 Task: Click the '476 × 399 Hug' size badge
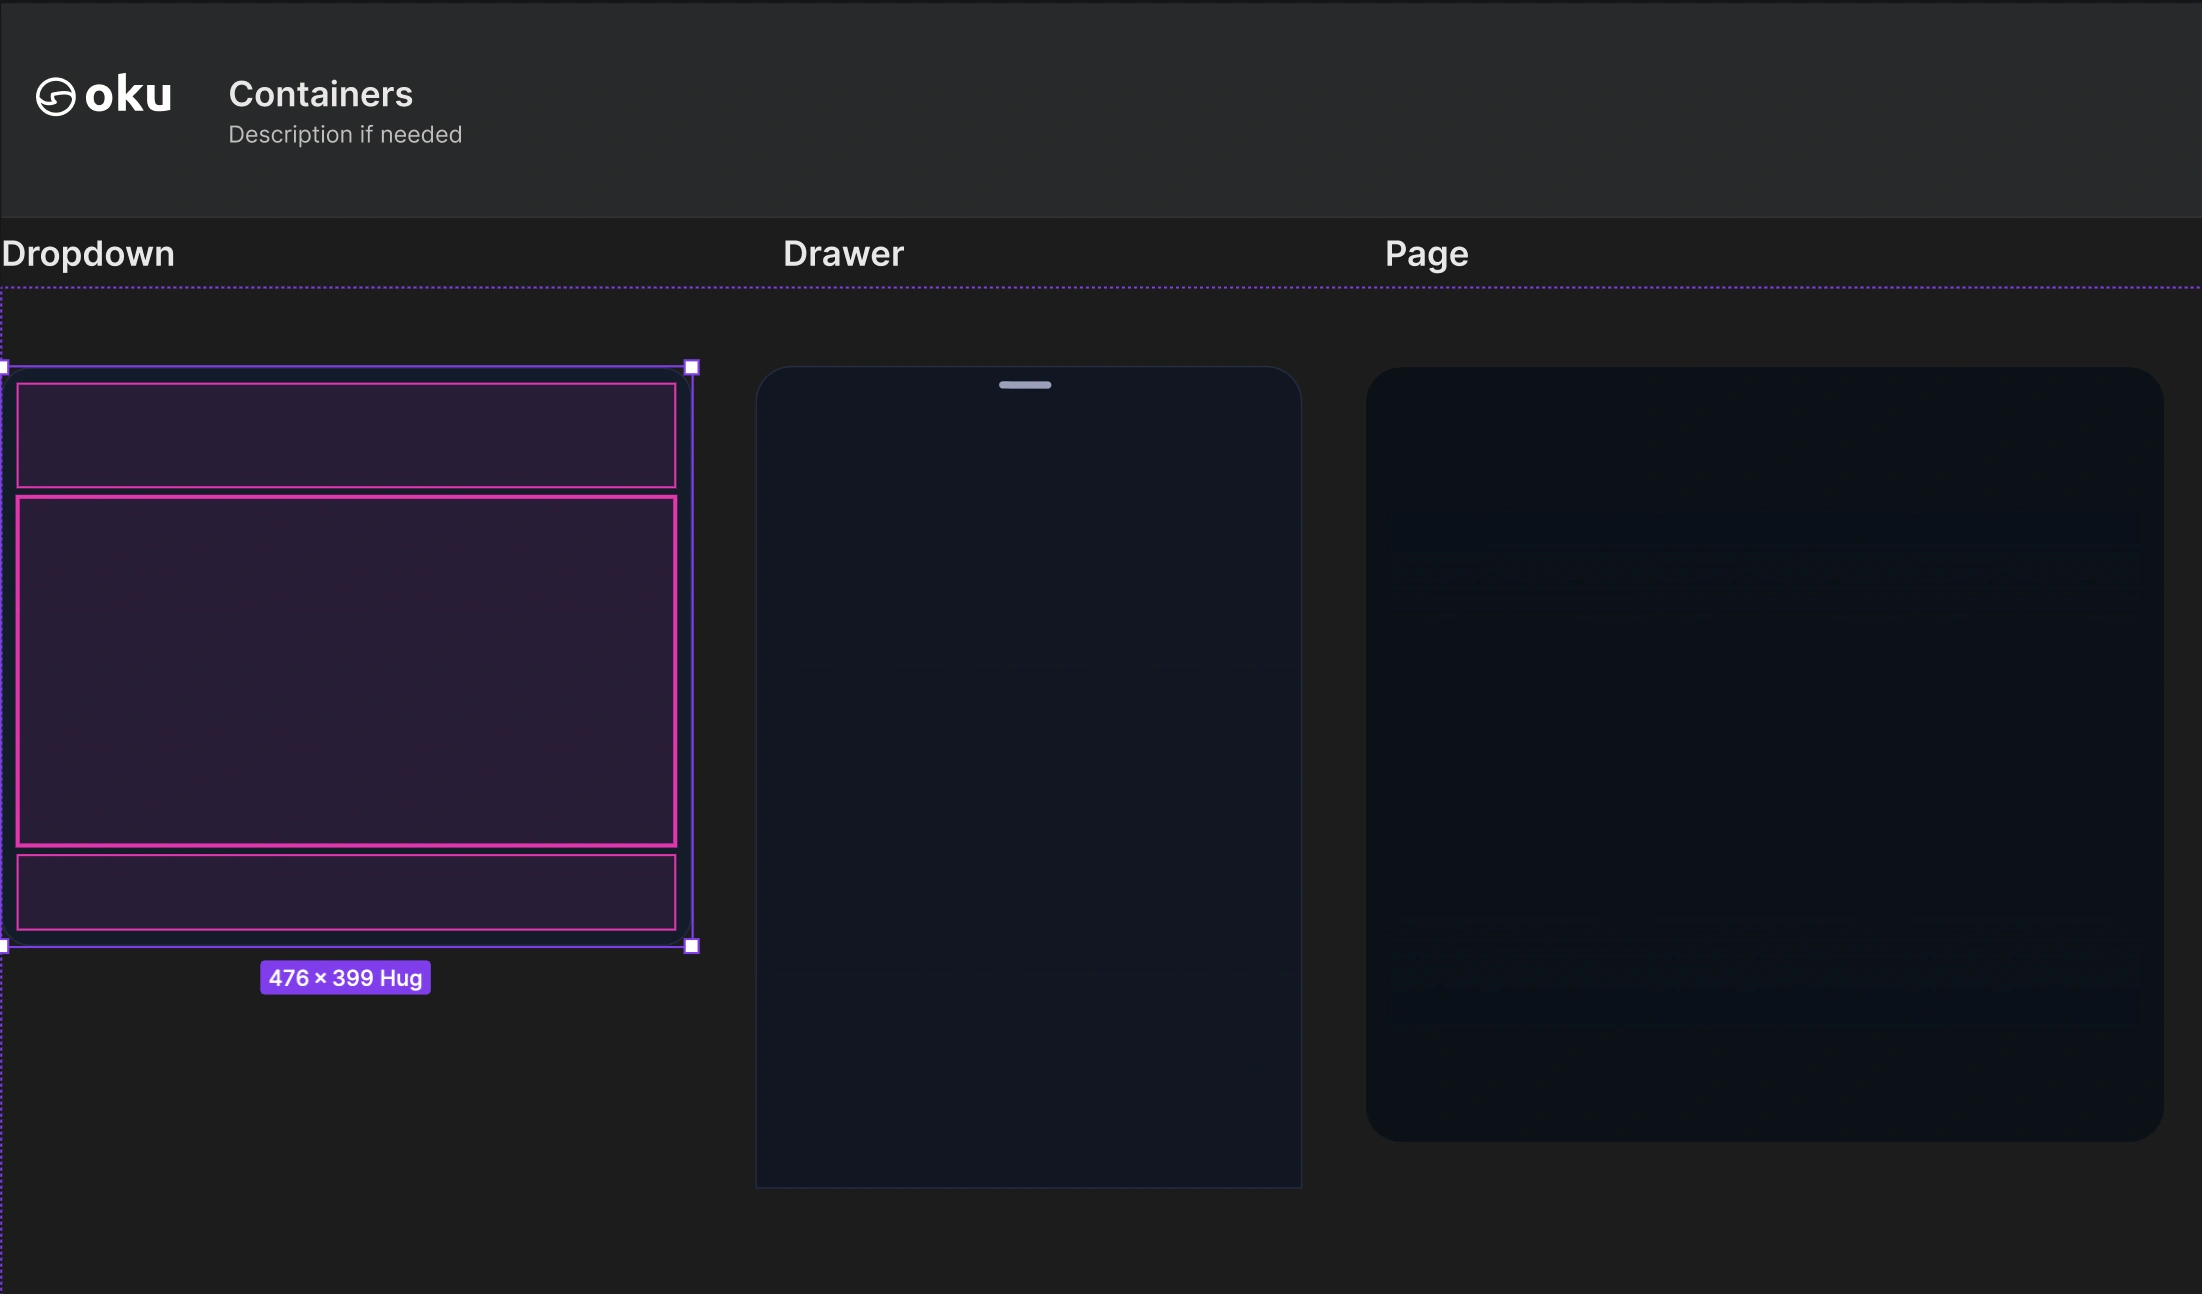pos(345,978)
